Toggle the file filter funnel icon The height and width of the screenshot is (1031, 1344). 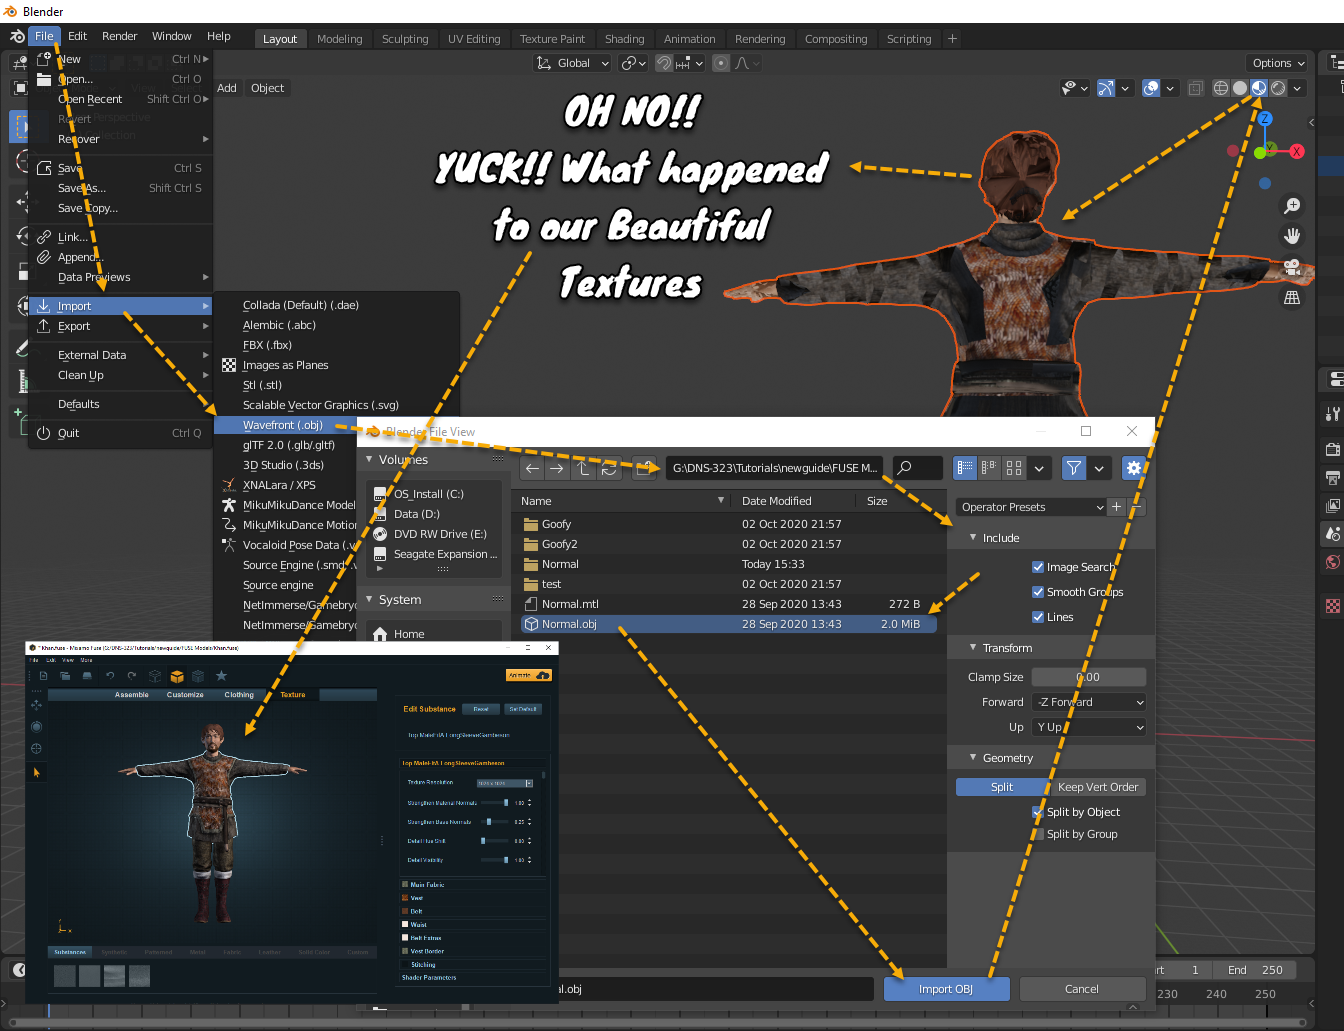(x=1073, y=468)
